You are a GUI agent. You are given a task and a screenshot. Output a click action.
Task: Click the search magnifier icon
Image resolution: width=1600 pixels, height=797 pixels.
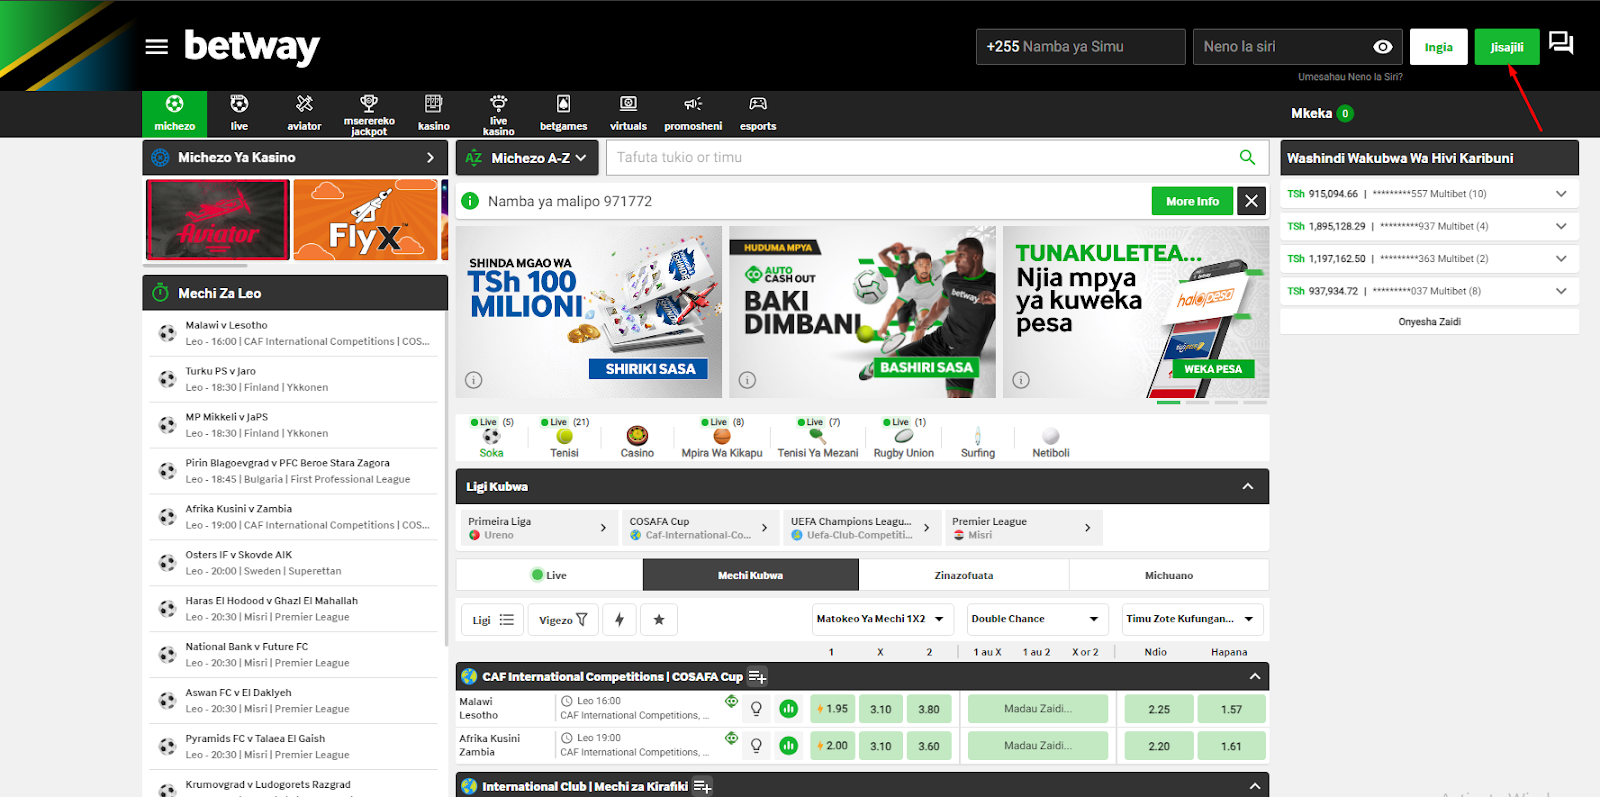click(x=1247, y=157)
